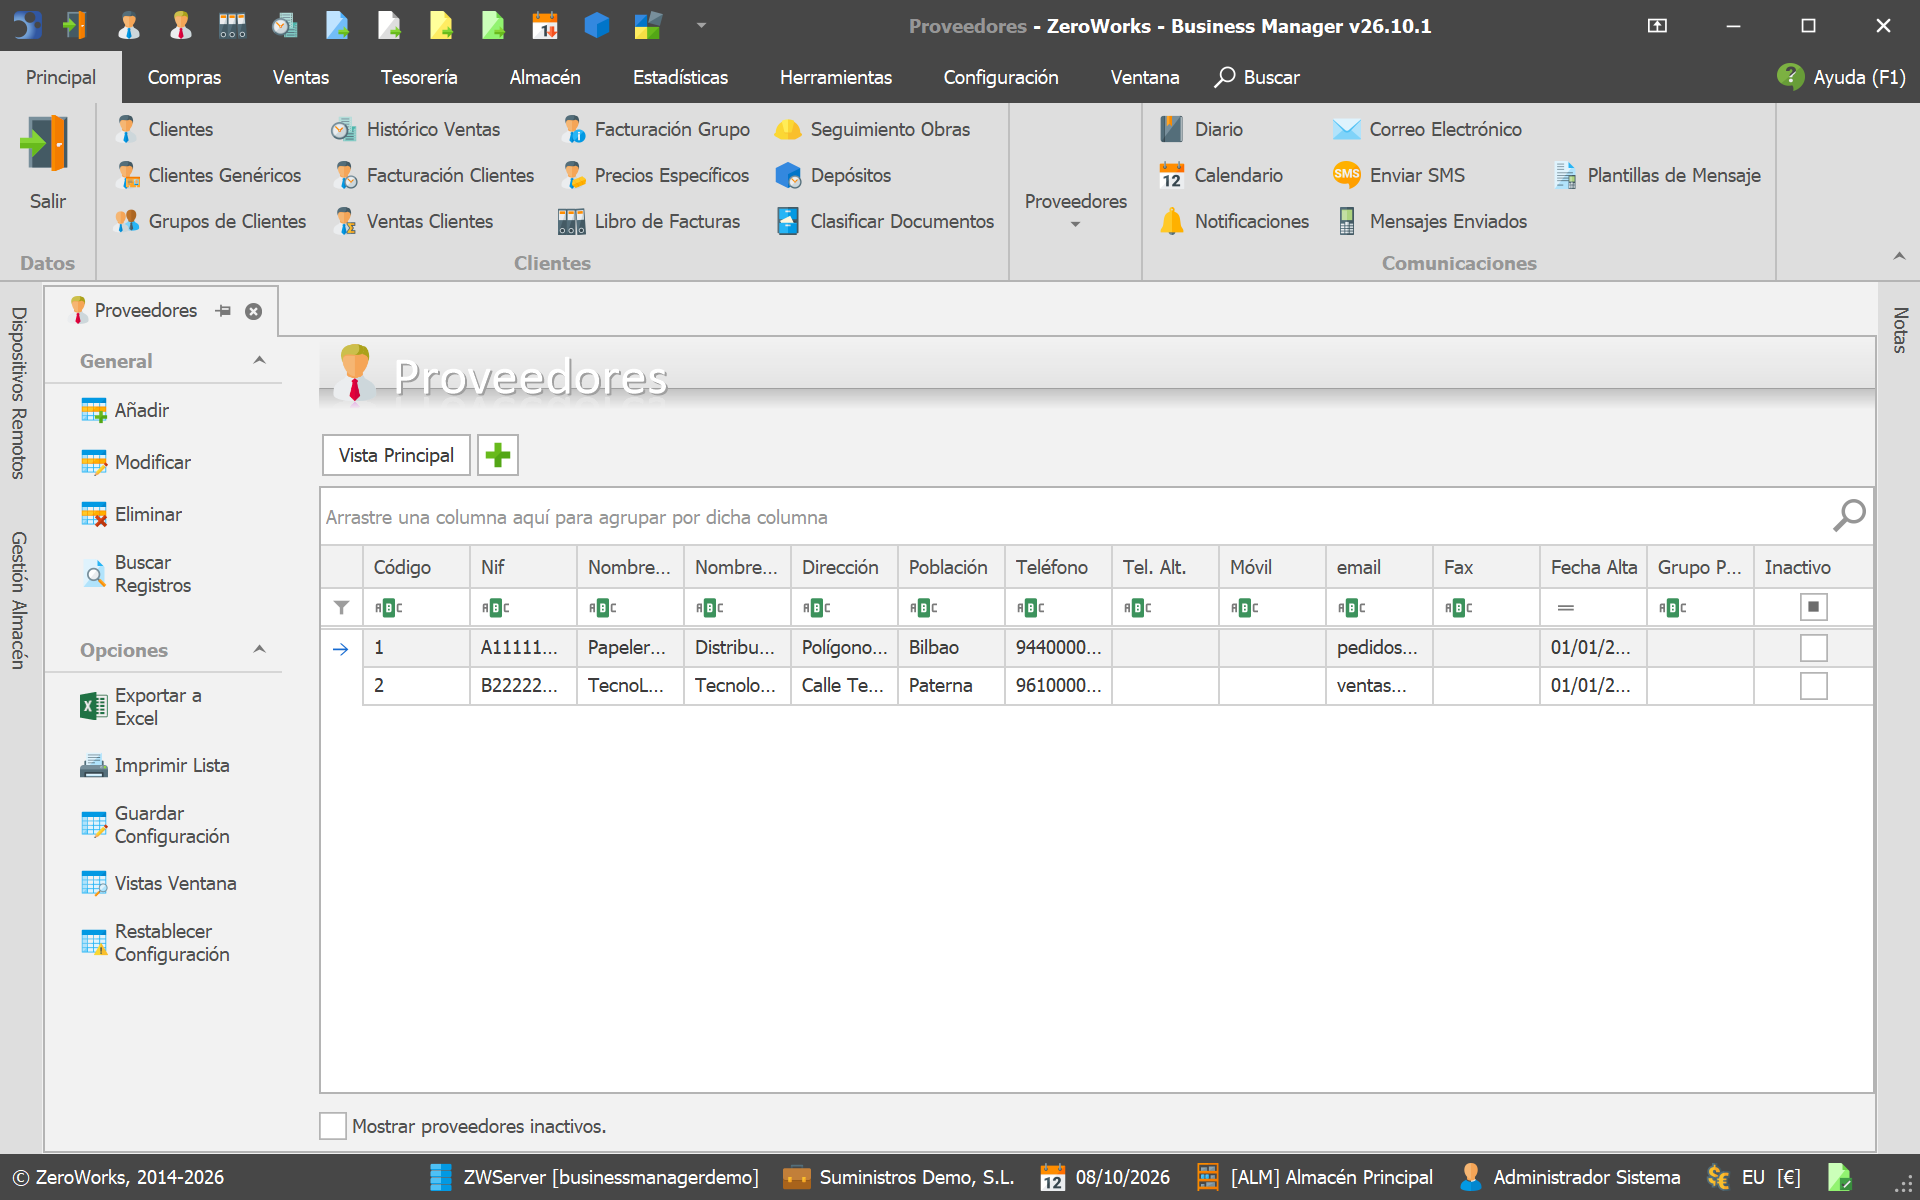Switch to Compras ribbon tab
The image size is (1920, 1200).
pyautogui.click(x=184, y=77)
